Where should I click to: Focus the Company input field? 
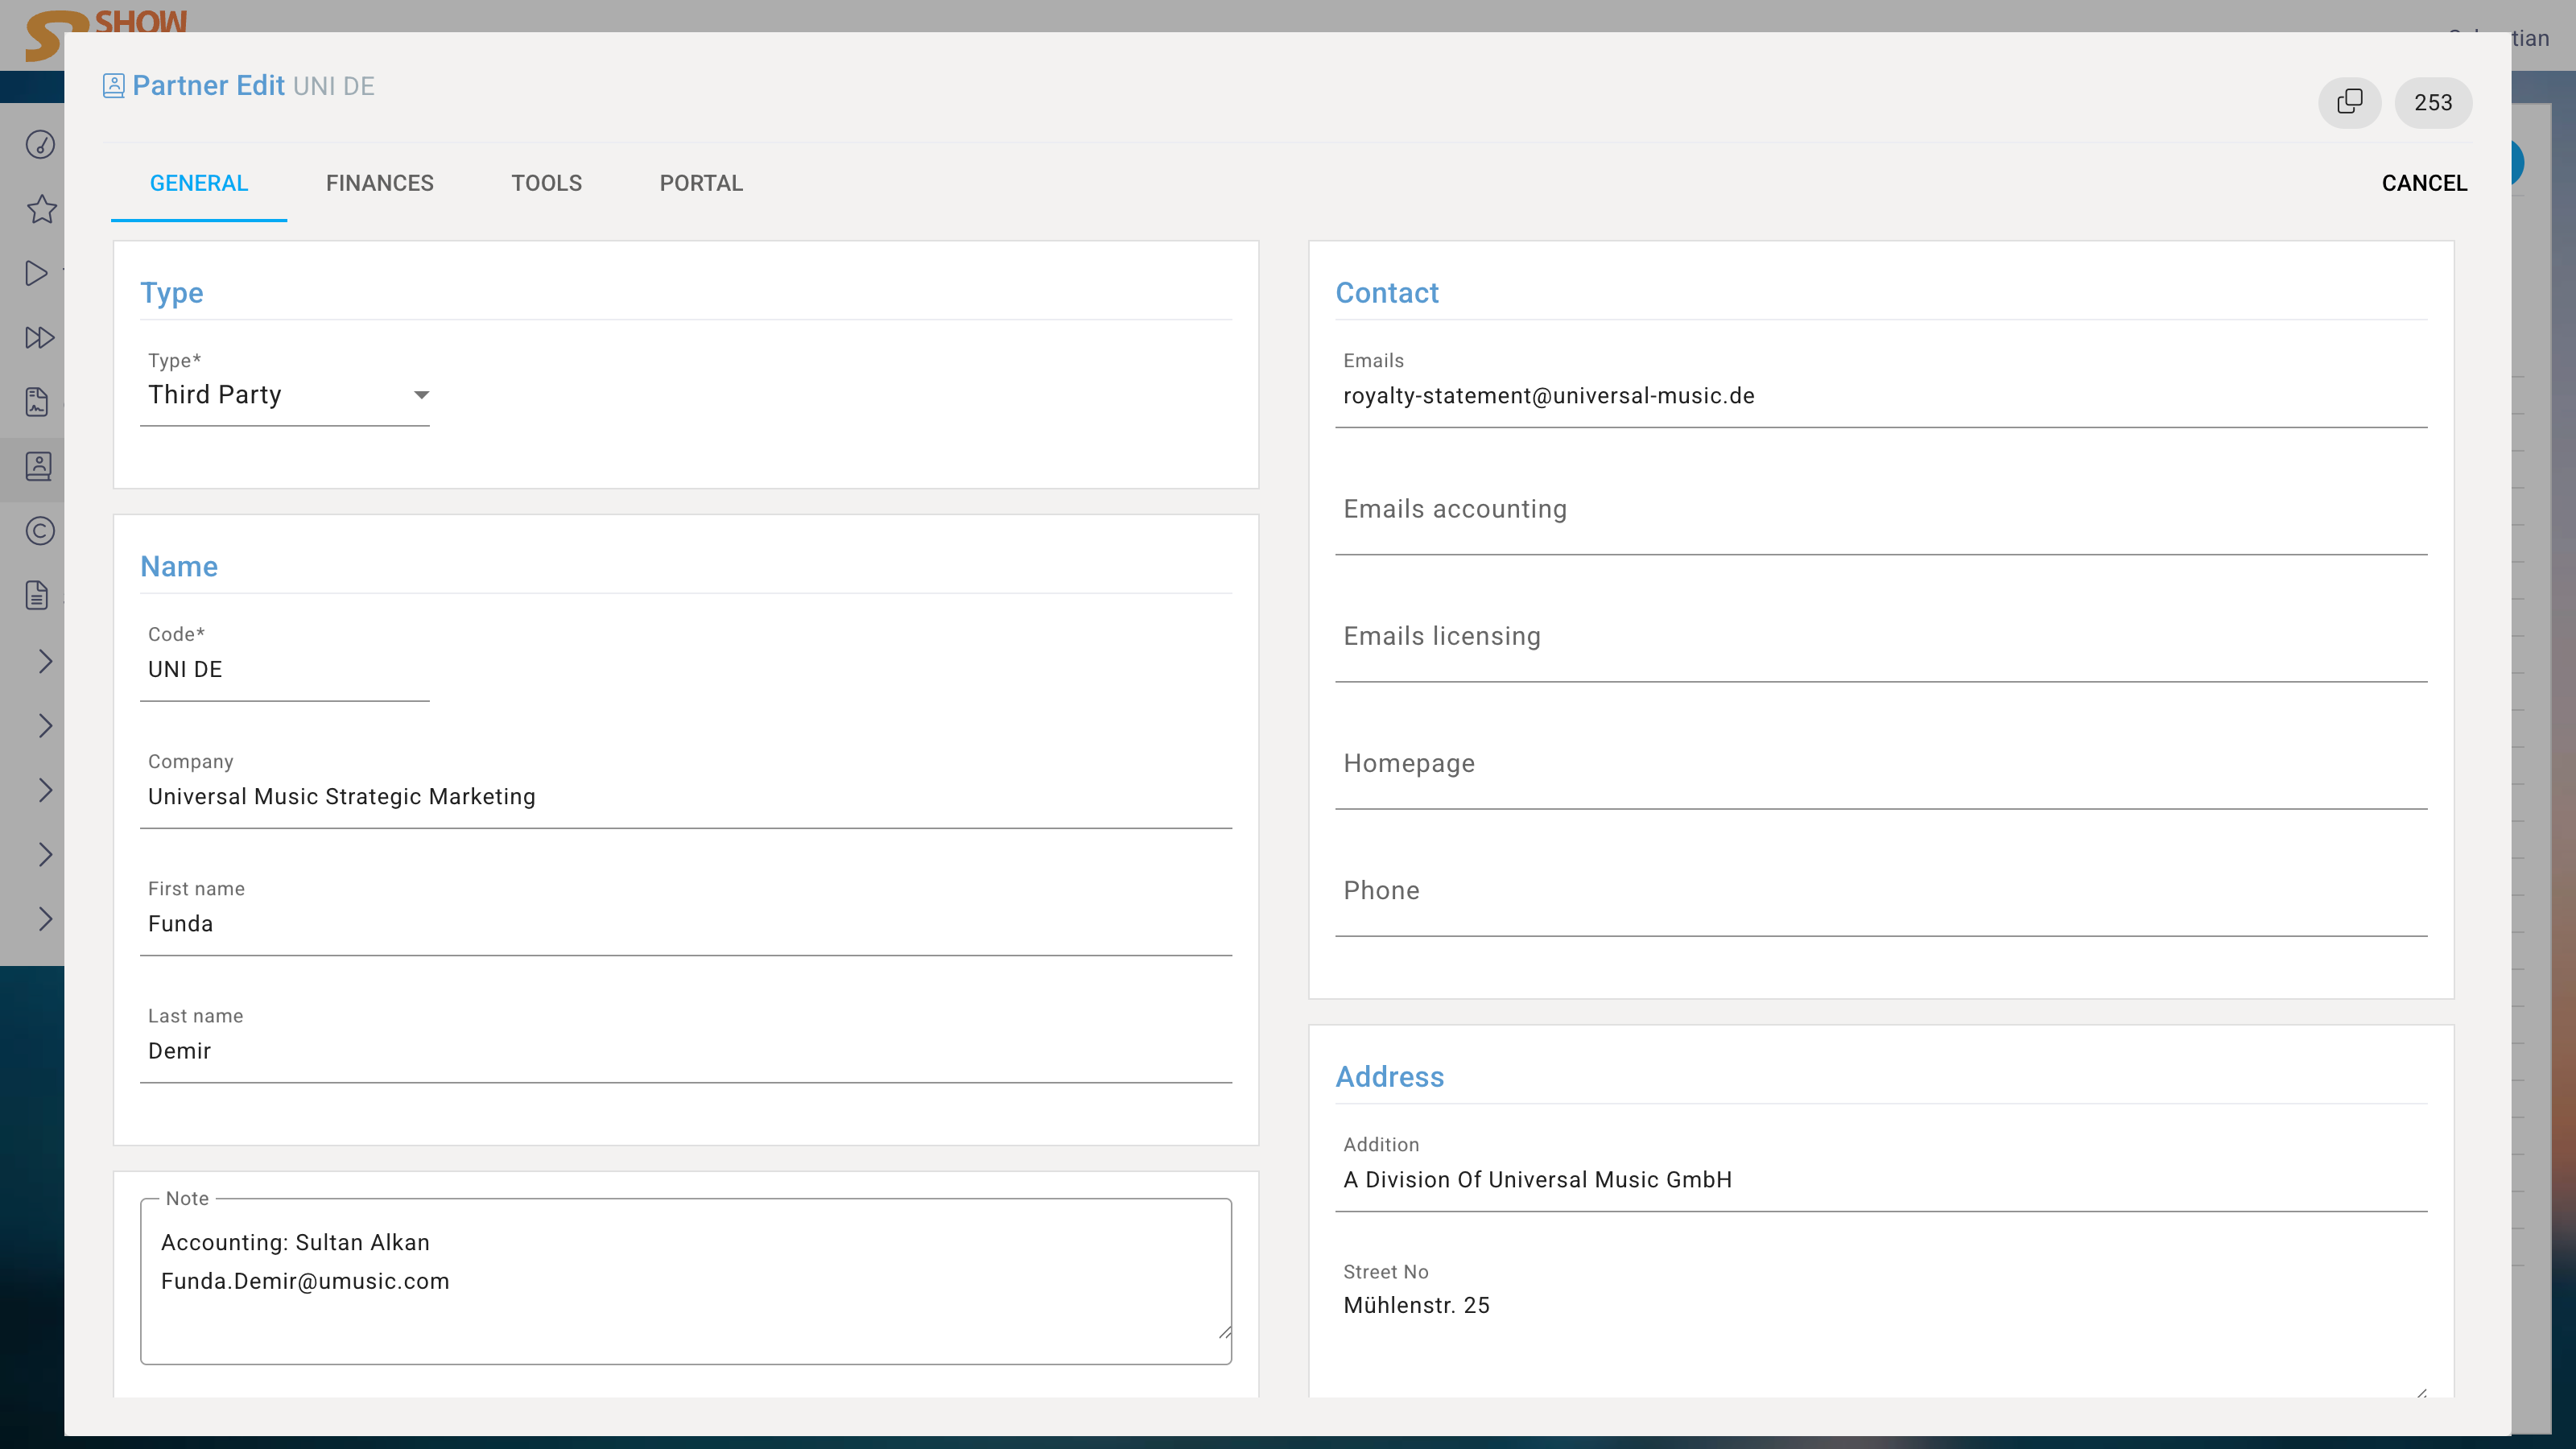(x=686, y=797)
